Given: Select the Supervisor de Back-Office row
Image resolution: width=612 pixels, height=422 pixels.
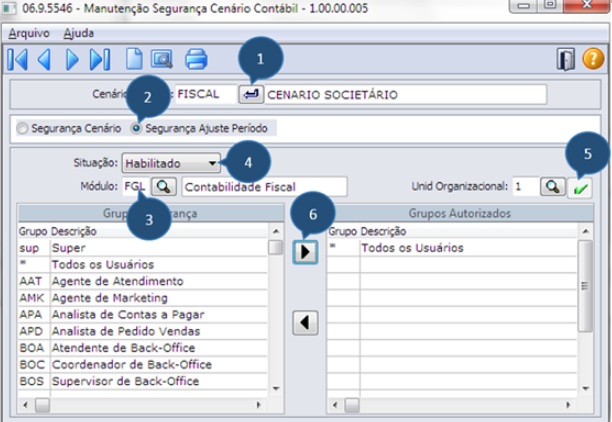Looking at the screenshot, I should pyautogui.click(x=142, y=381).
